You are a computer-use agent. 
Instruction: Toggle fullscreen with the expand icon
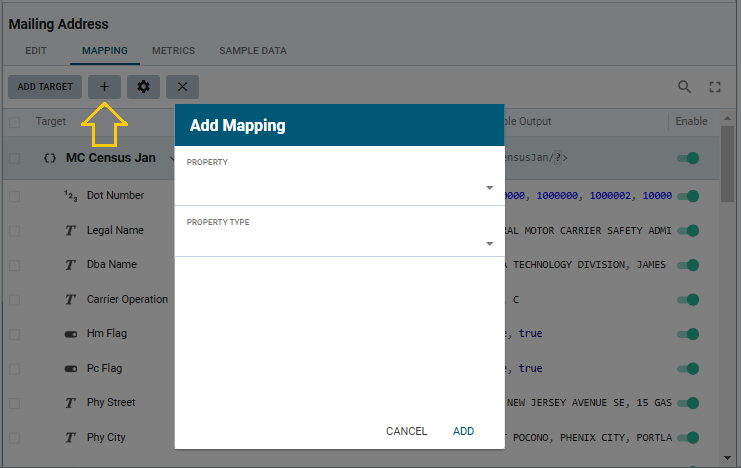click(x=715, y=87)
